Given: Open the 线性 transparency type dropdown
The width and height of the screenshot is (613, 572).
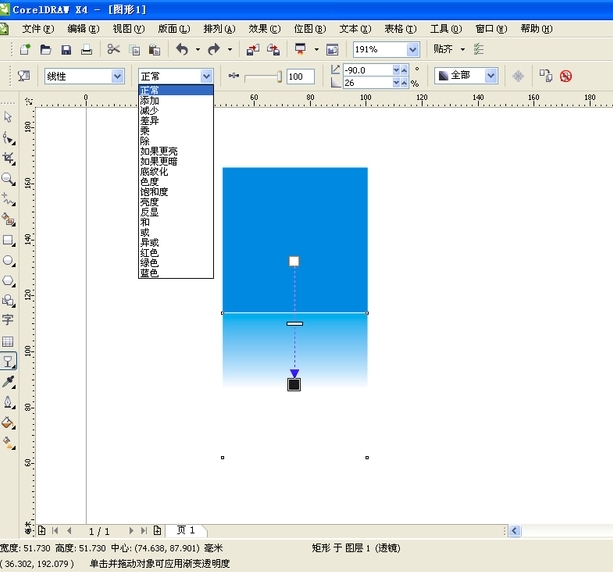Looking at the screenshot, I should (116, 76).
